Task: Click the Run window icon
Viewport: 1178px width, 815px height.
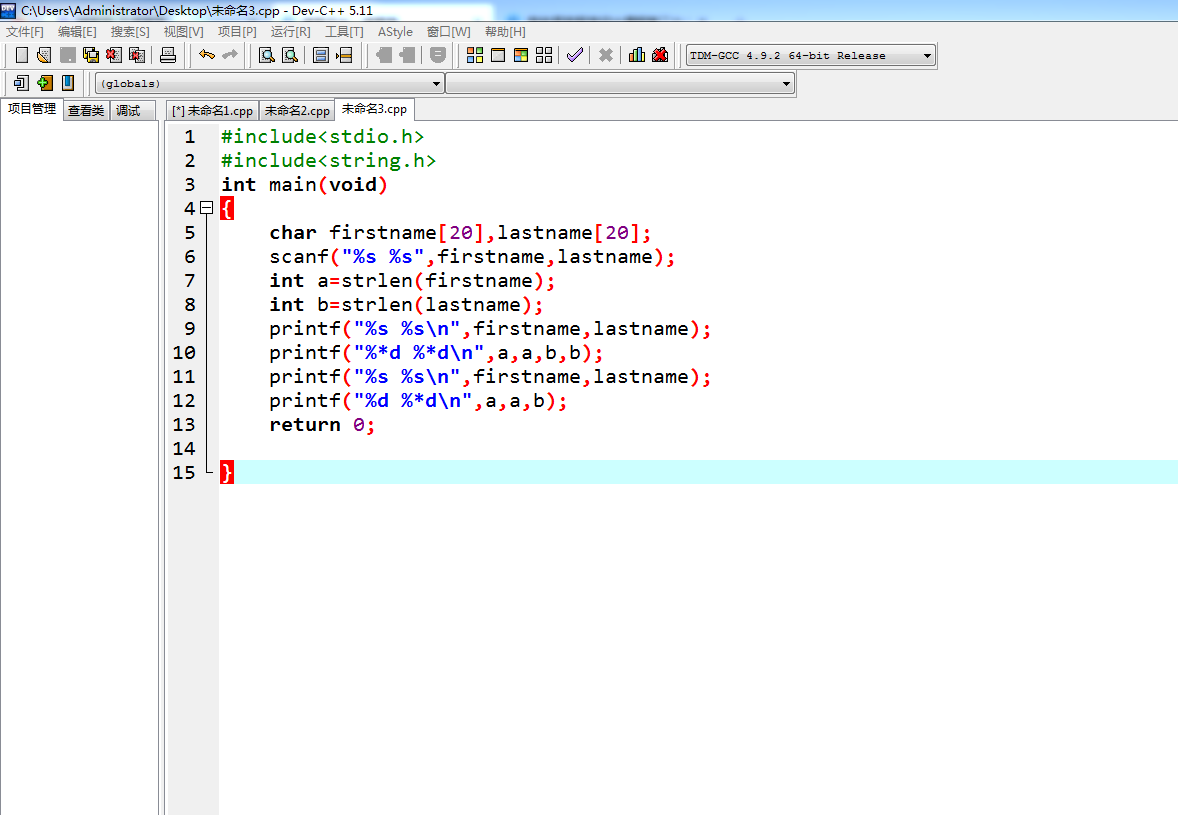Action: [497, 55]
